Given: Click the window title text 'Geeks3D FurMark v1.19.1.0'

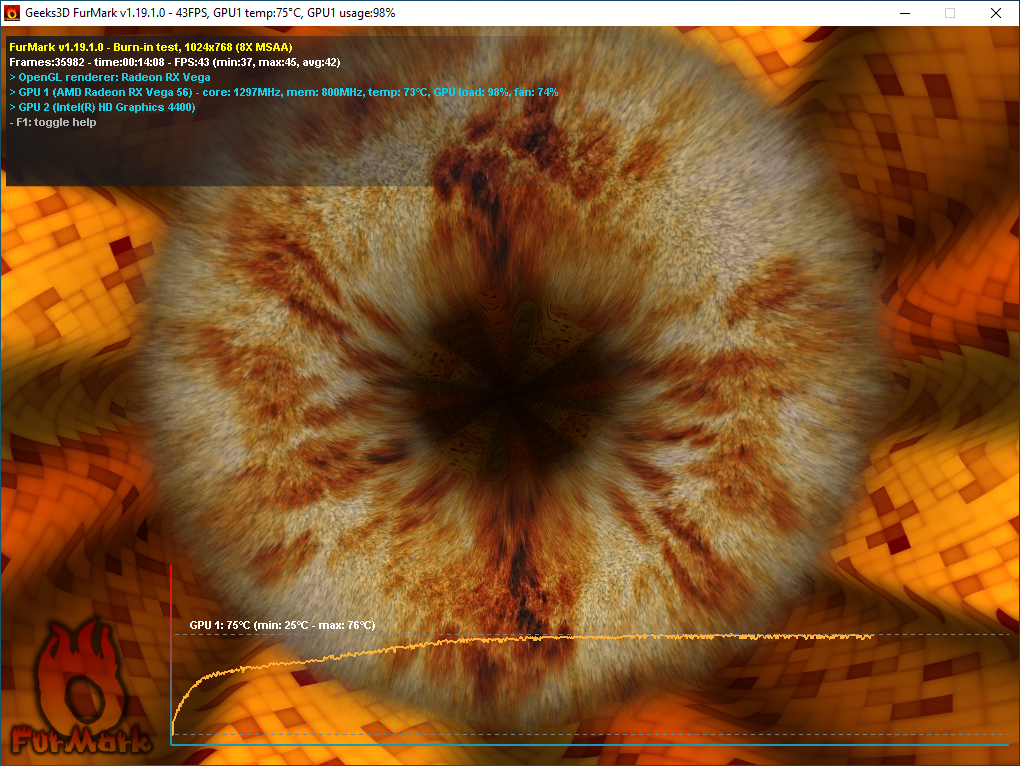Looking at the screenshot, I should (x=96, y=13).
